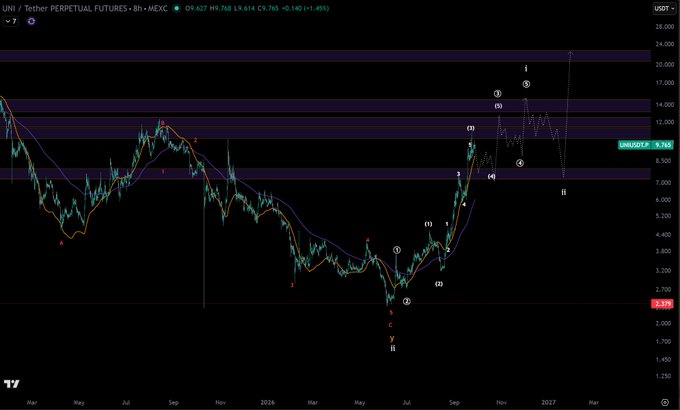Open chart settings gear icon
The image size is (680, 410).
[x=664, y=402]
